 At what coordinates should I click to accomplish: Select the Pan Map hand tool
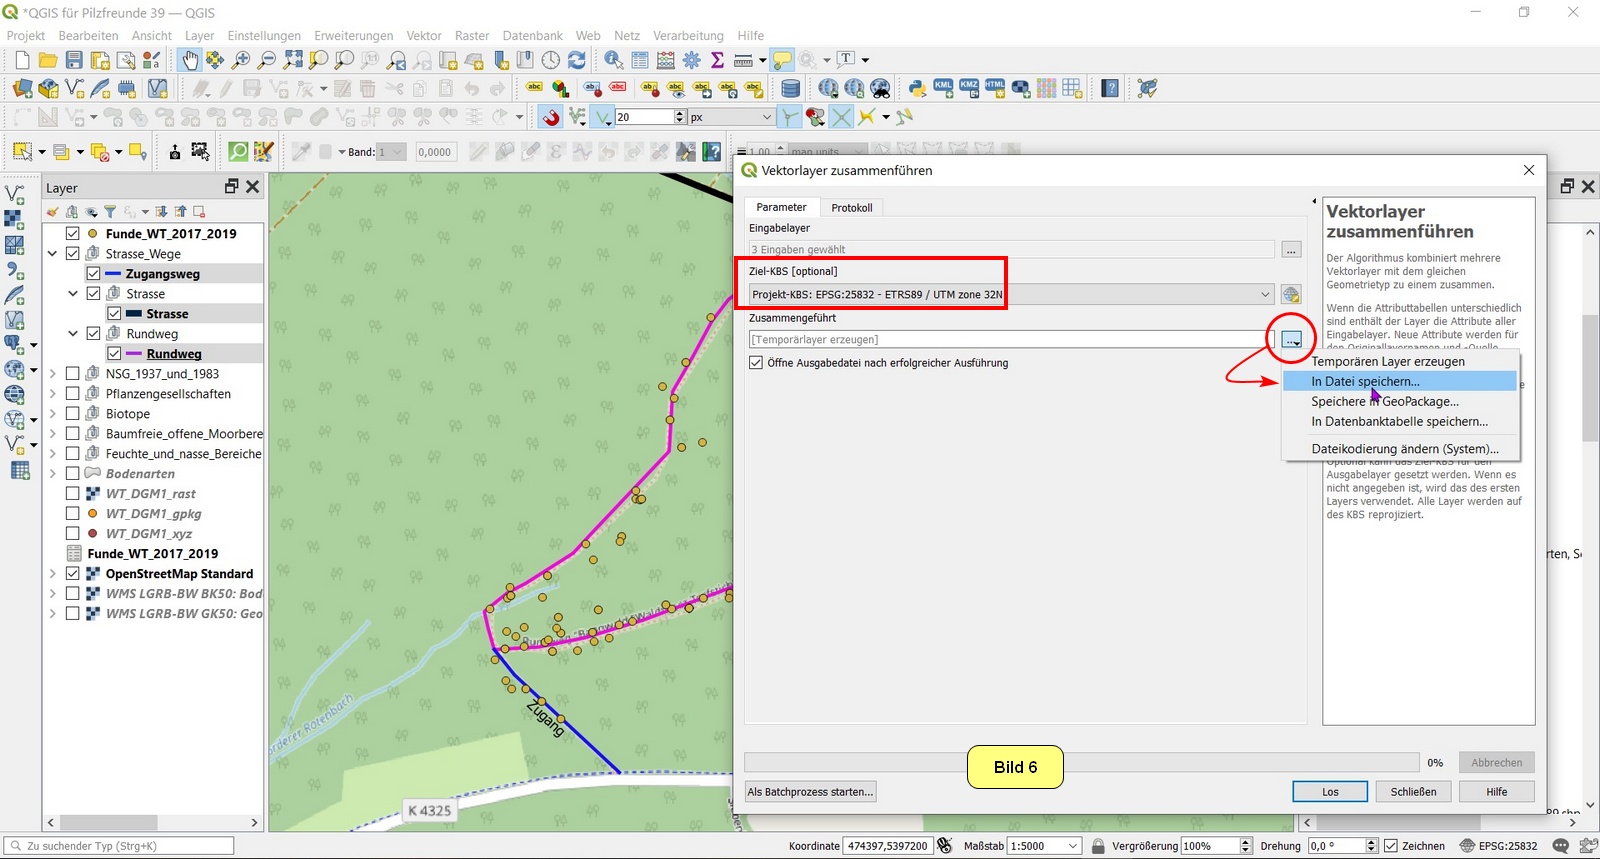(189, 60)
